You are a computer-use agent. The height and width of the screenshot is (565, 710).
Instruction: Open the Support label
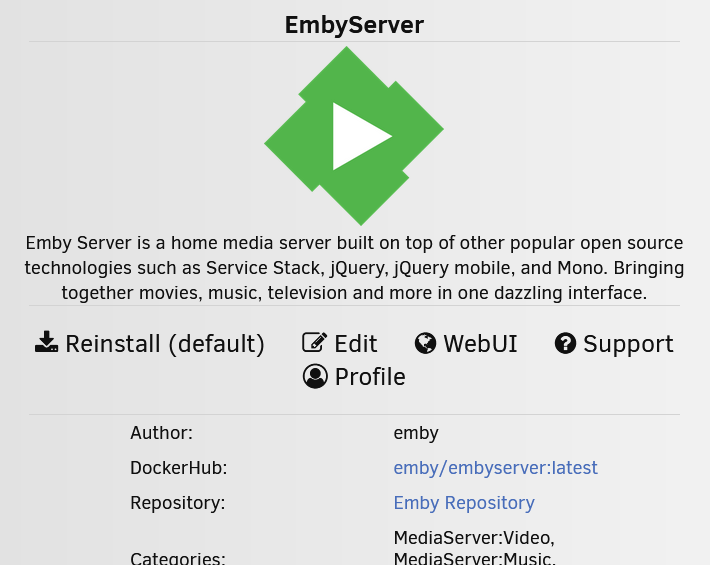628,345
